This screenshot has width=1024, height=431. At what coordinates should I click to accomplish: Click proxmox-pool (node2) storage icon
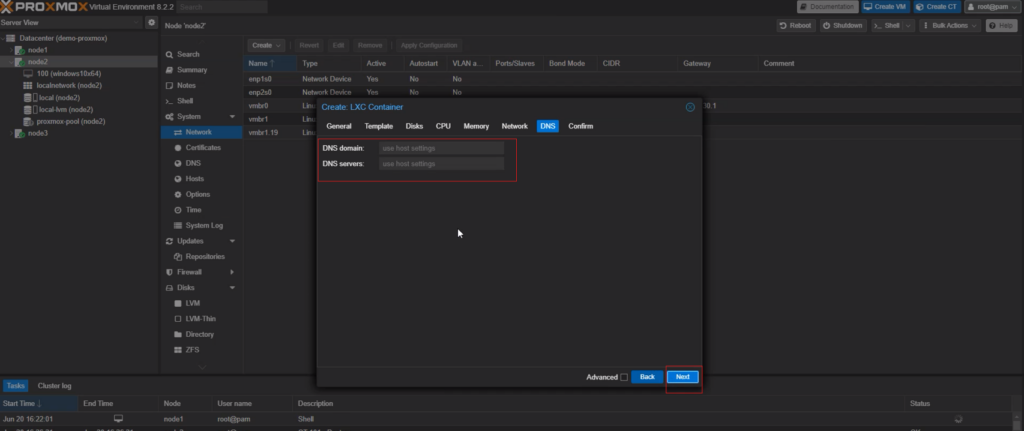[x=28, y=121]
